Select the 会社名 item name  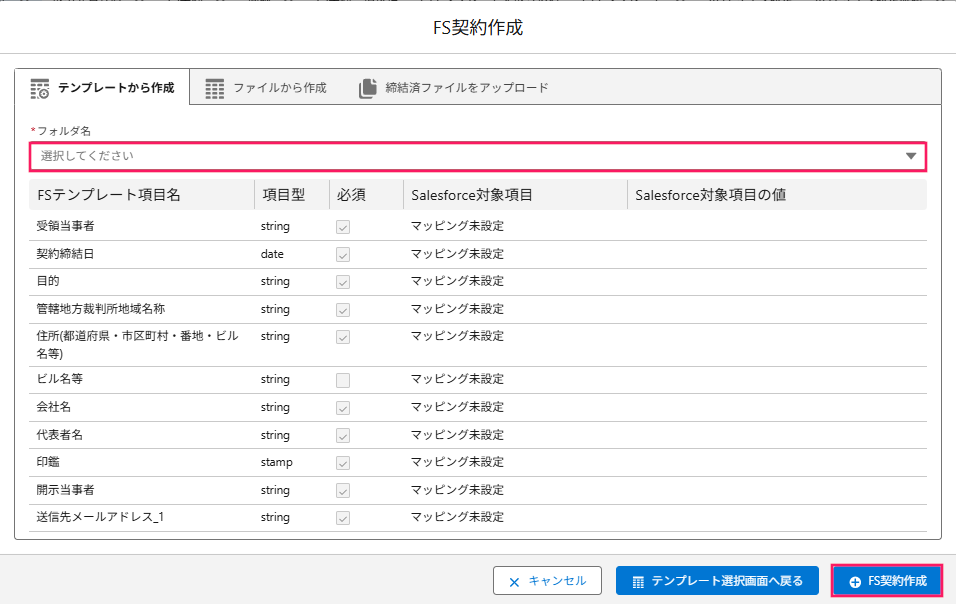pos(54,407)
